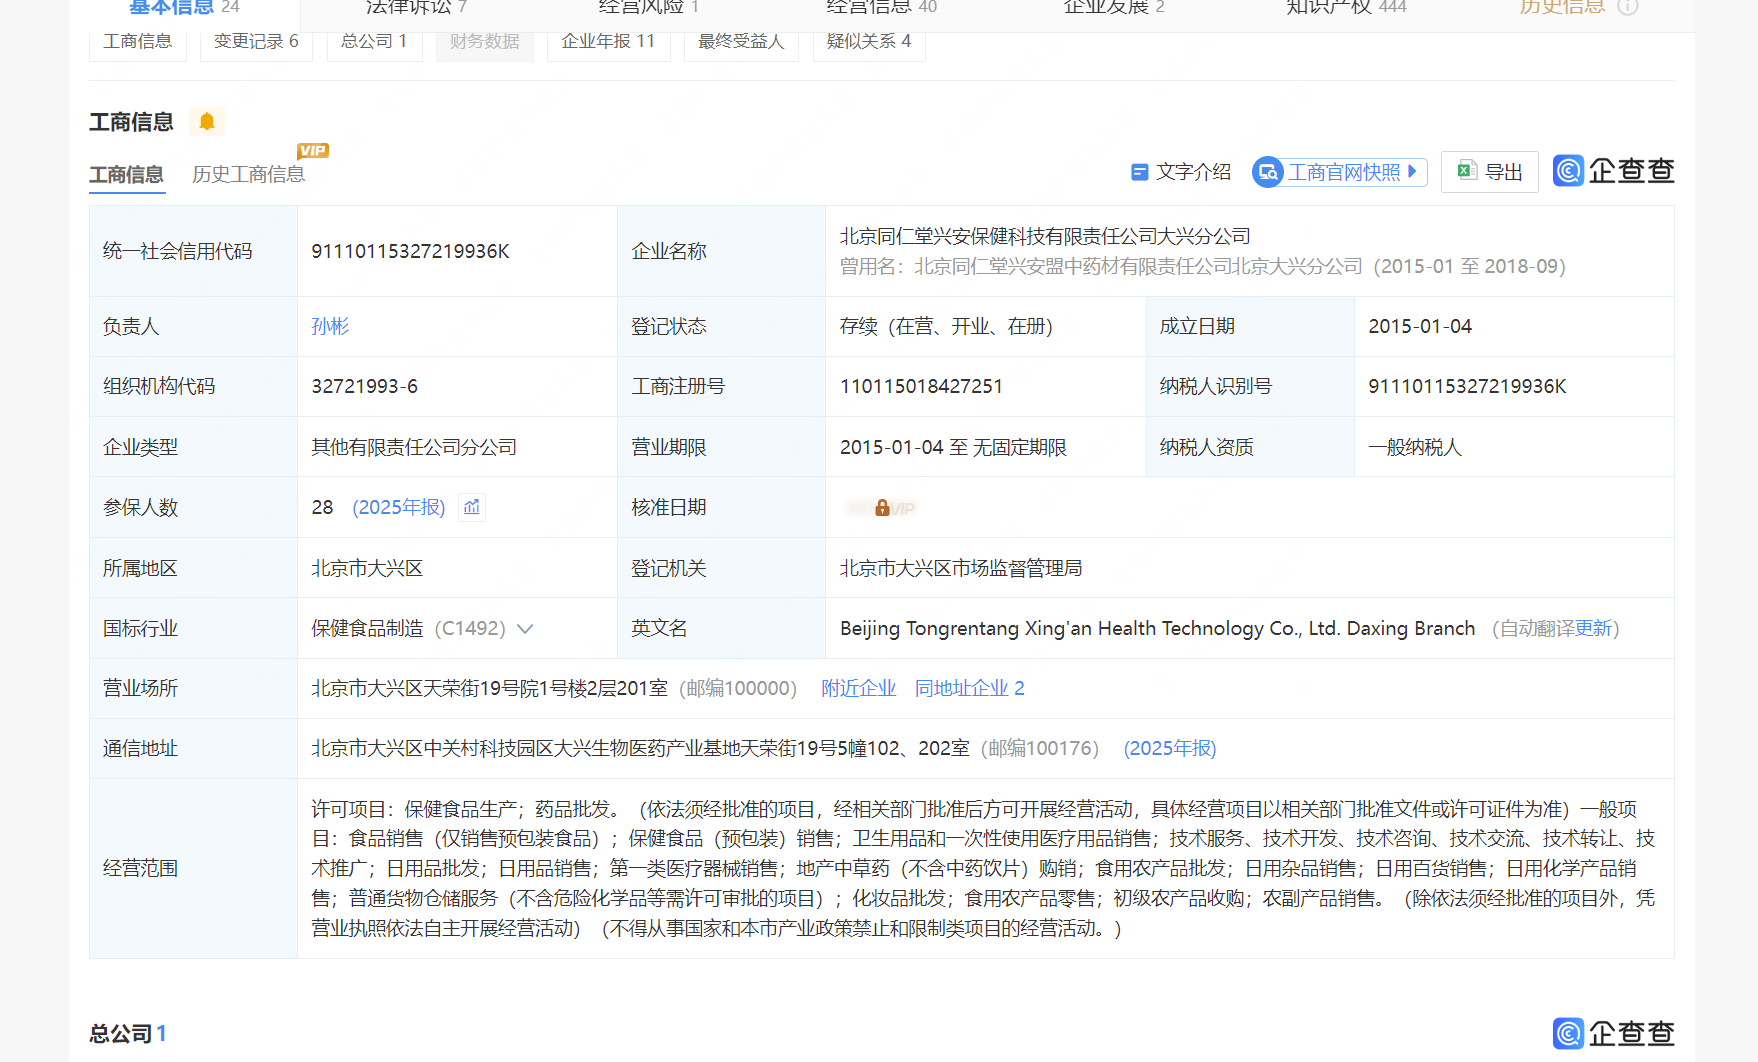Expand the 国标行业 保健食品制造 chevron
Viewport: 1758px width, 1062px height.
click(525, 628)
